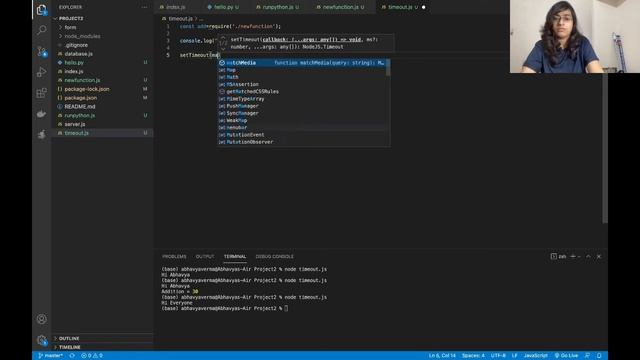Open the Explorer view in activity bar

pos(42,9)
